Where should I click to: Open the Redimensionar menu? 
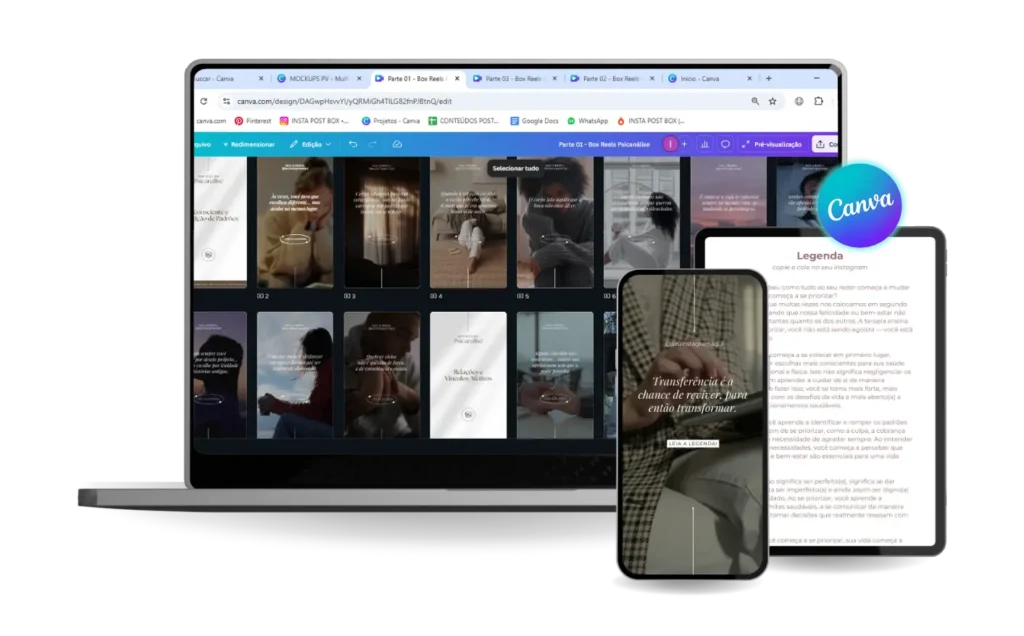pyautogui.click(x=248, y=144)
